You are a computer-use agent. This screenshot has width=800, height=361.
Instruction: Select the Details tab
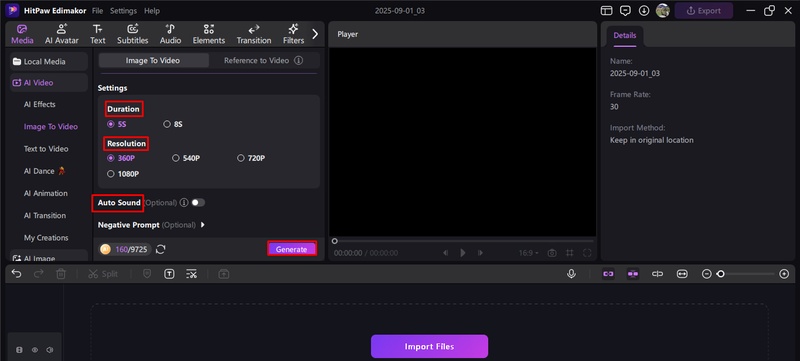(624, 36)
